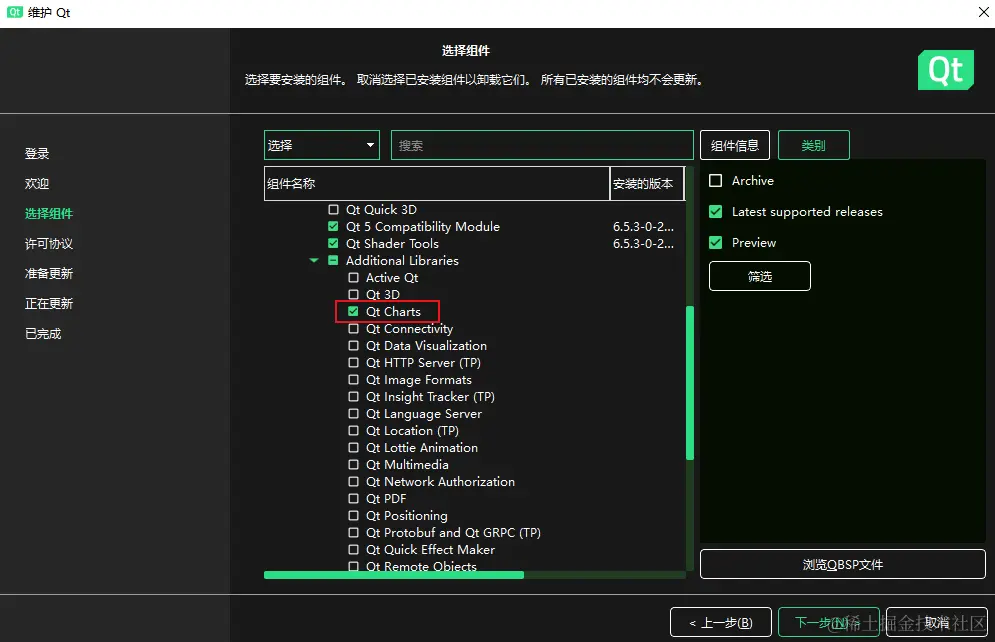Click the 筛选 filter button
Image resolution: width=995 pixels, height=642 pixels.
tap(760, 276)
